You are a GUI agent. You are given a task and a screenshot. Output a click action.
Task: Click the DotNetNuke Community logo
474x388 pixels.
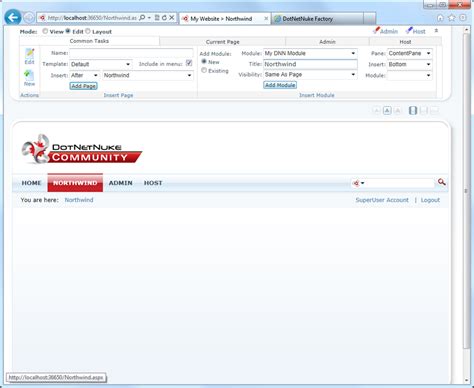(82, 149)
